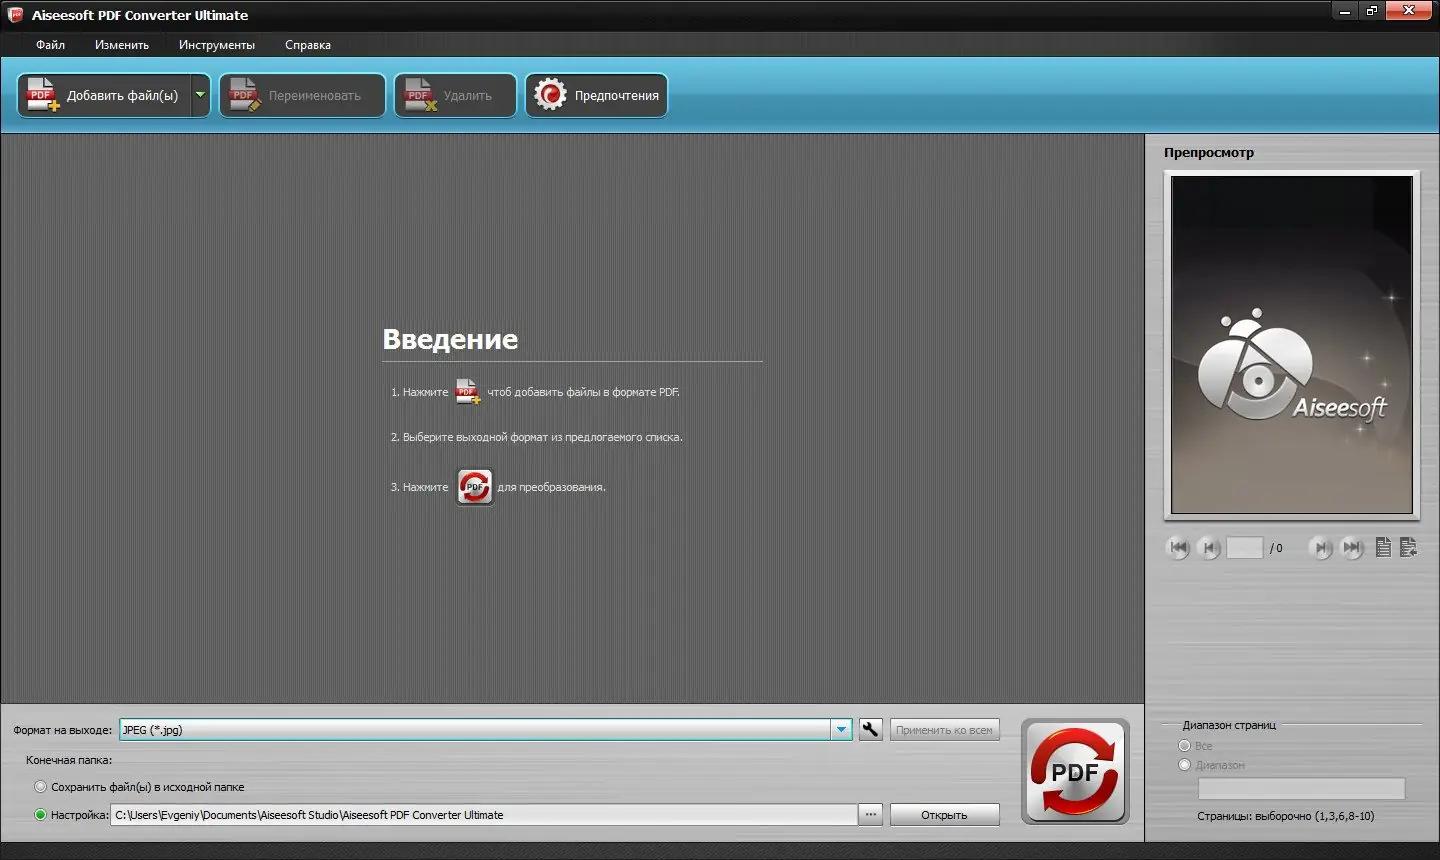
Task: Click the add-PDF icon in intro step 1
Action: (x=468, y=391)
